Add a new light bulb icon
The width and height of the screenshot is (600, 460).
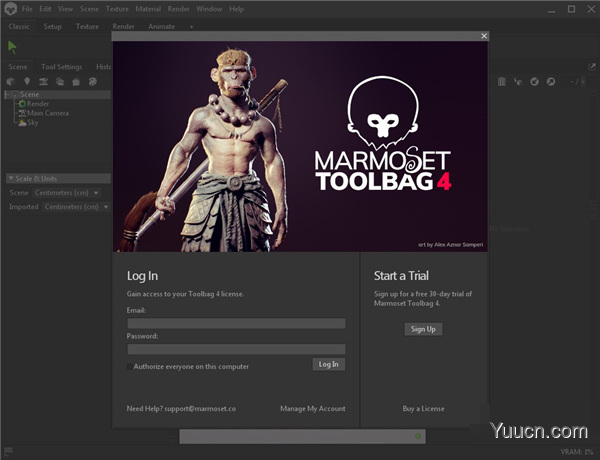27,81
